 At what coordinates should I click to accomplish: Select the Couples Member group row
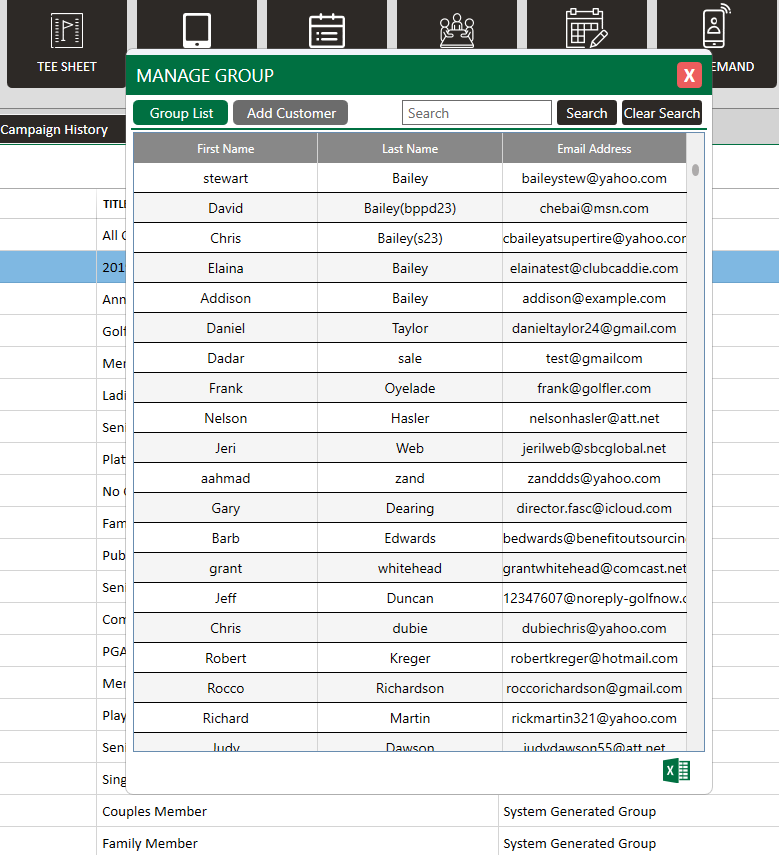tap(155, 811)
